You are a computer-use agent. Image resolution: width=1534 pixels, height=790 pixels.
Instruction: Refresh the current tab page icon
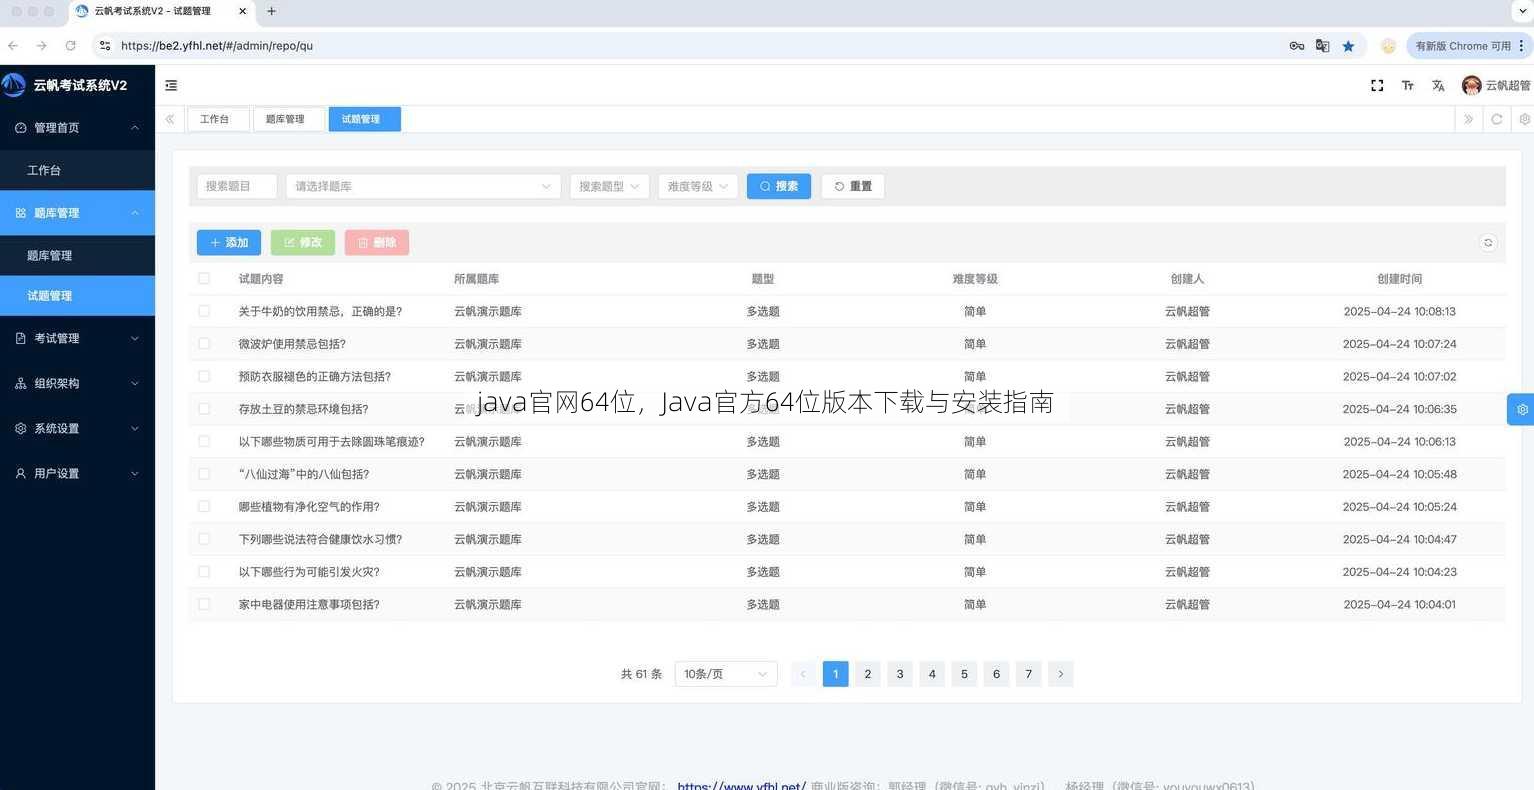[x=1497, y=119]
